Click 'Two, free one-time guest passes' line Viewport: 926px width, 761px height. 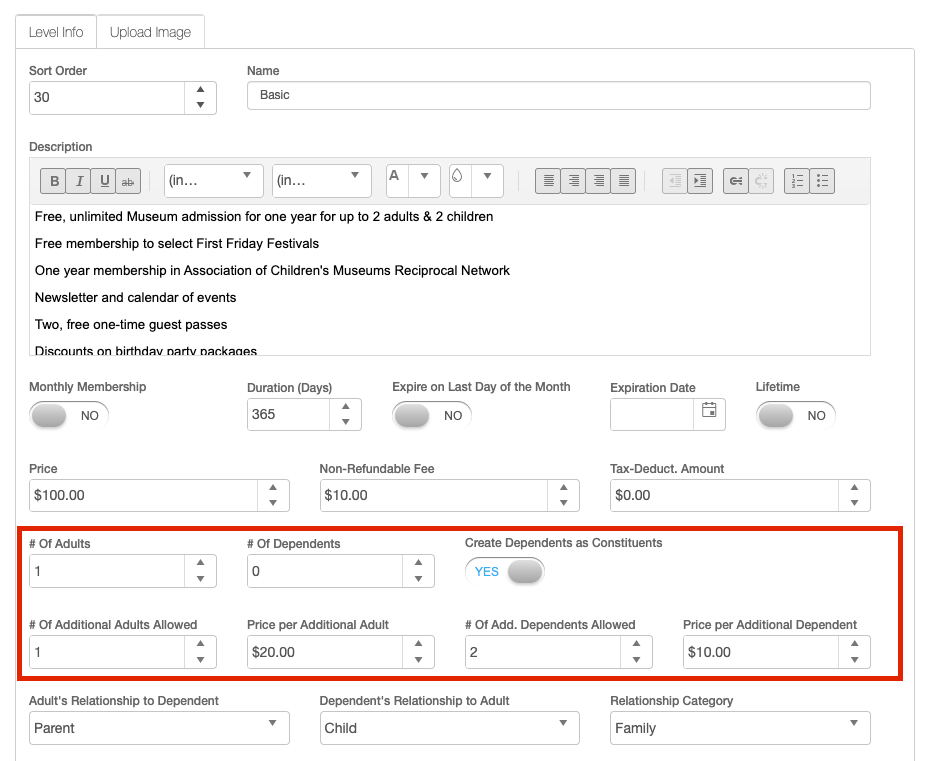[x=131, y=325]
